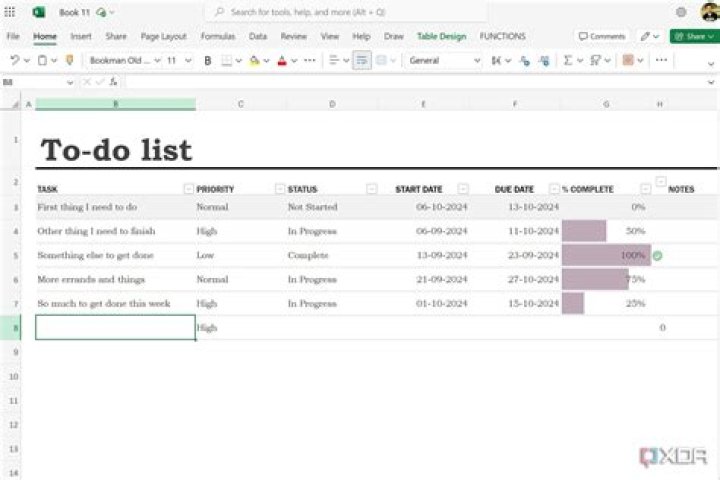This screenshot has width=720, height=480.
Task: Switch to the Review tab
Action: [293, 36]
